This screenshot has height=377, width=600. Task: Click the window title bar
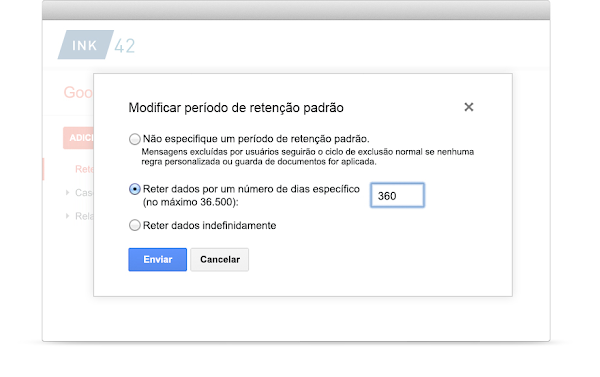pos(296,10)
